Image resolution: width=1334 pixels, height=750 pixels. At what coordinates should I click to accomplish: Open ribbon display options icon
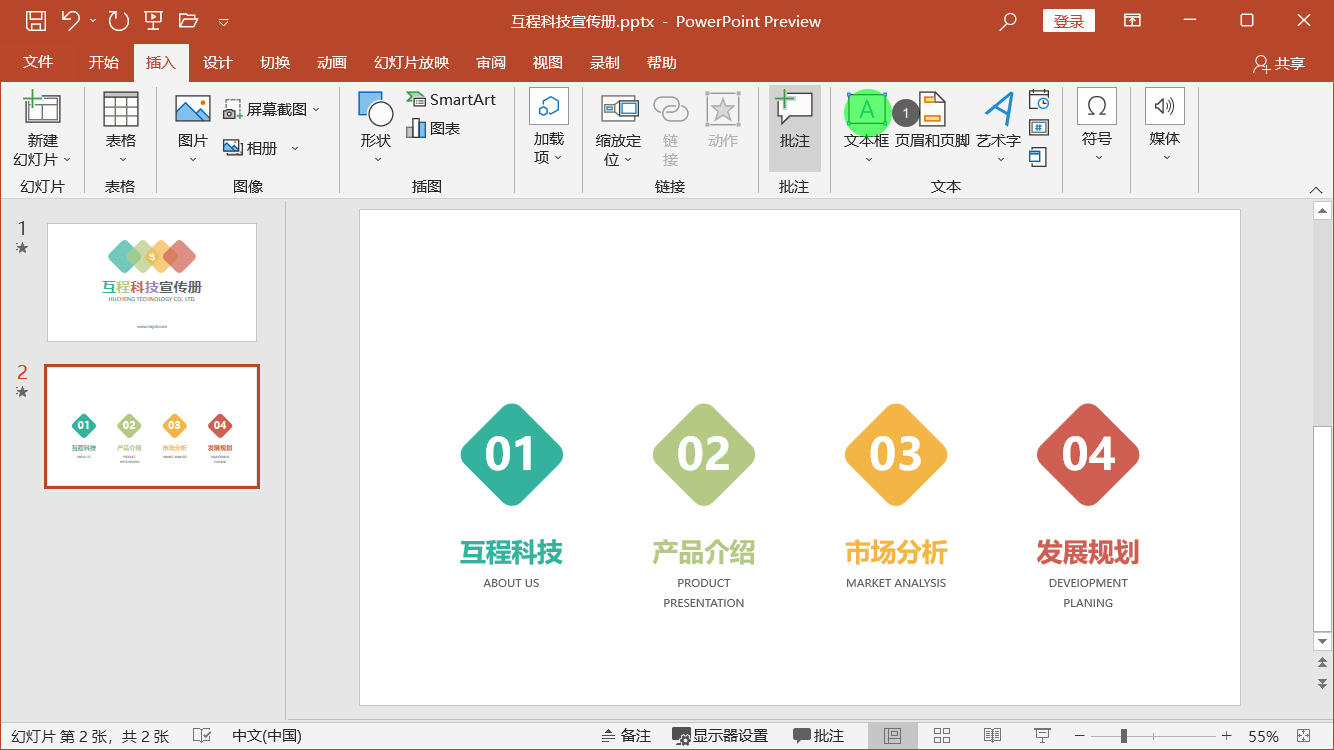[x=1132, y=20]
